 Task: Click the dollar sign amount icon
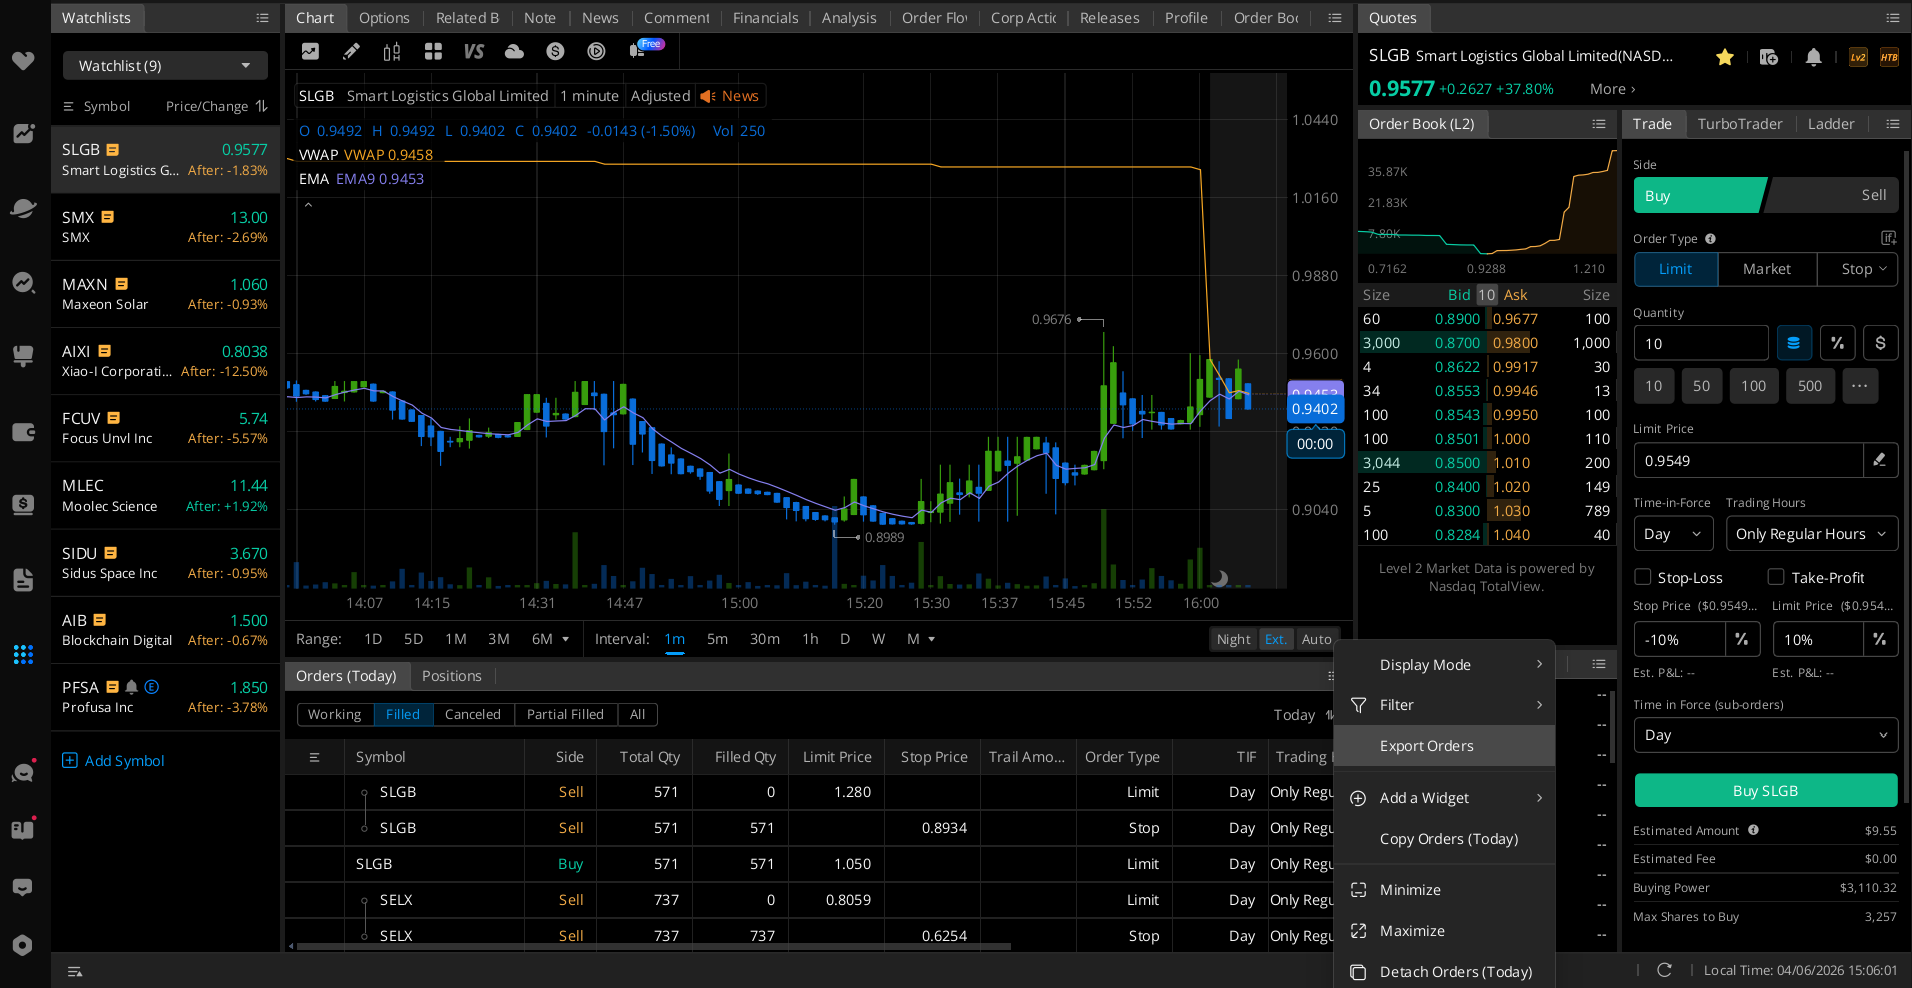[x=1880, y=343]
